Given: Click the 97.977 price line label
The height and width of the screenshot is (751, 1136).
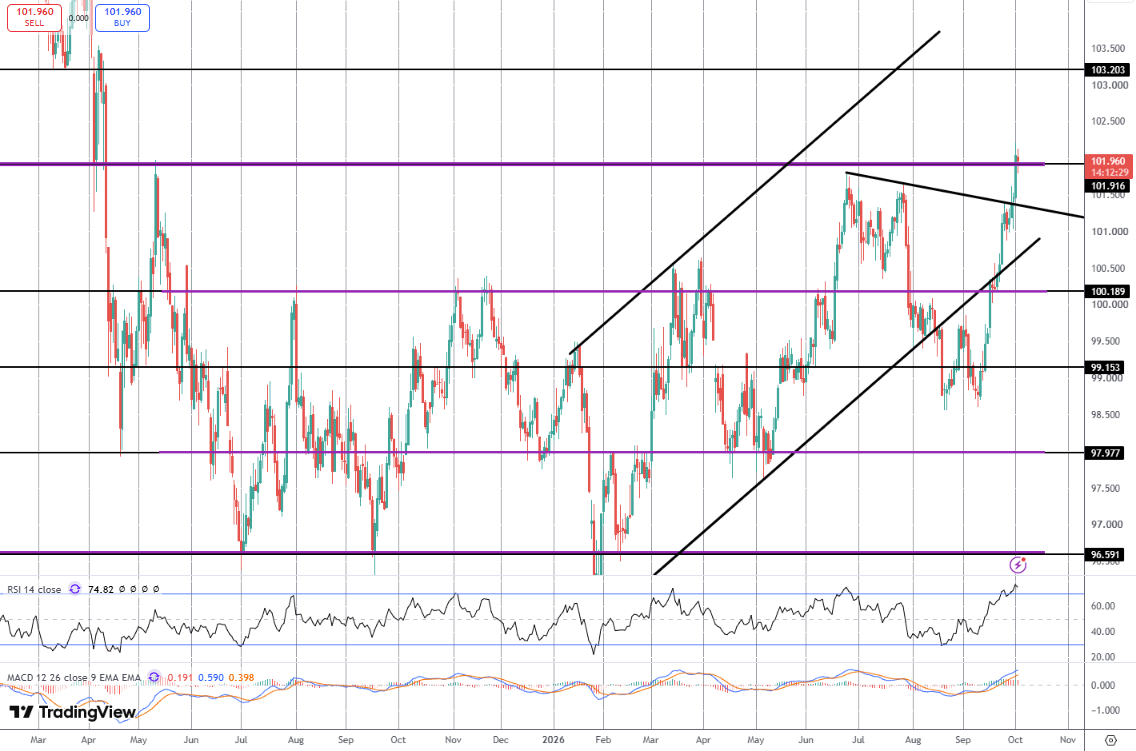Looking at the screenshot, I should coord(1106,453).
